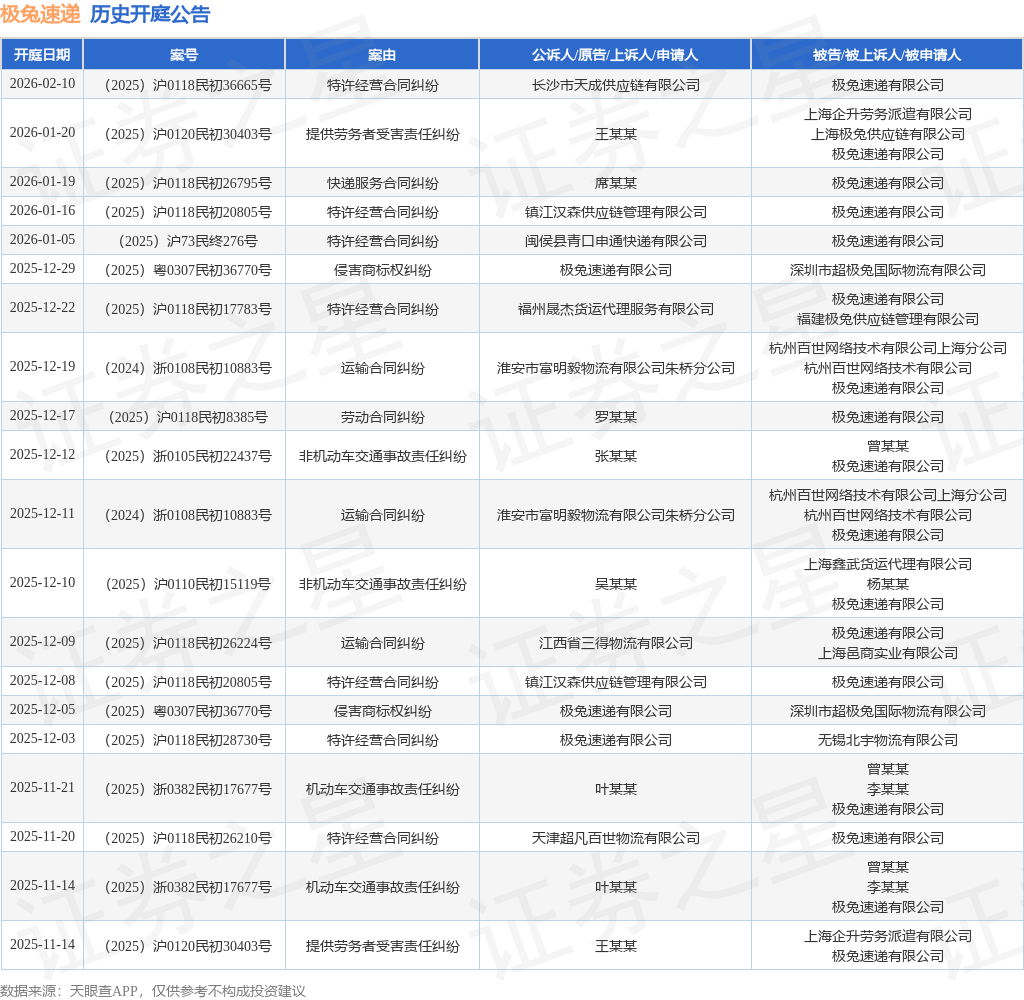Viewport: 1024px width, 1000px height.
Task: Click plaintiff 江西省三得物流有限公司
Action: [615, 643]
